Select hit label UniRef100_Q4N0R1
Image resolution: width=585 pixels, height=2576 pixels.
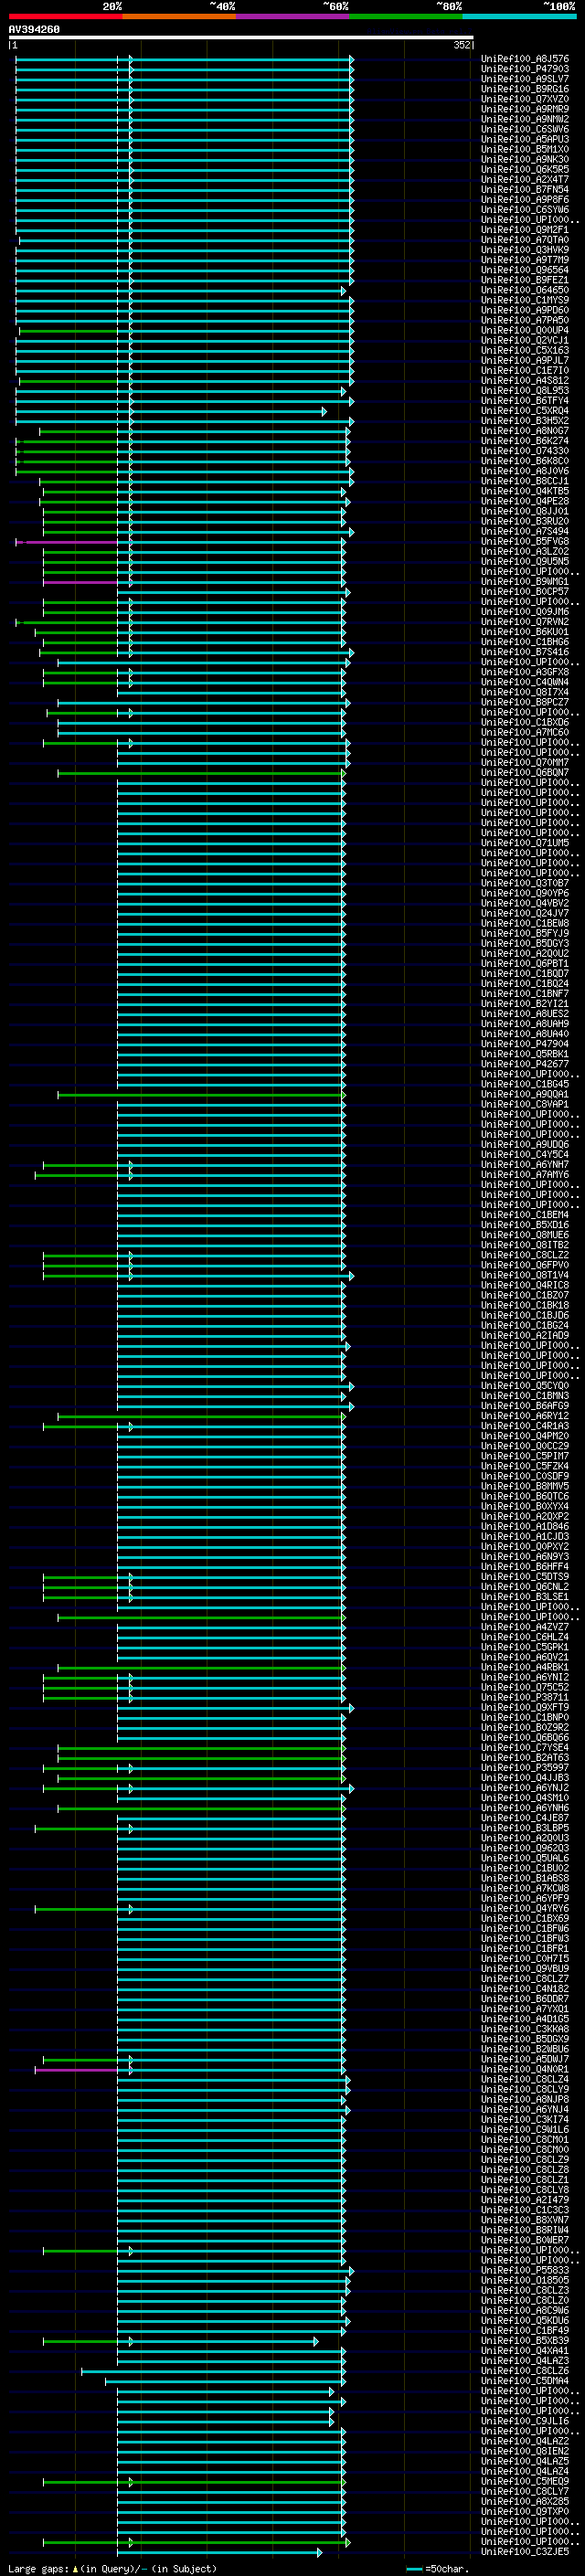[x=525, y=2069]
